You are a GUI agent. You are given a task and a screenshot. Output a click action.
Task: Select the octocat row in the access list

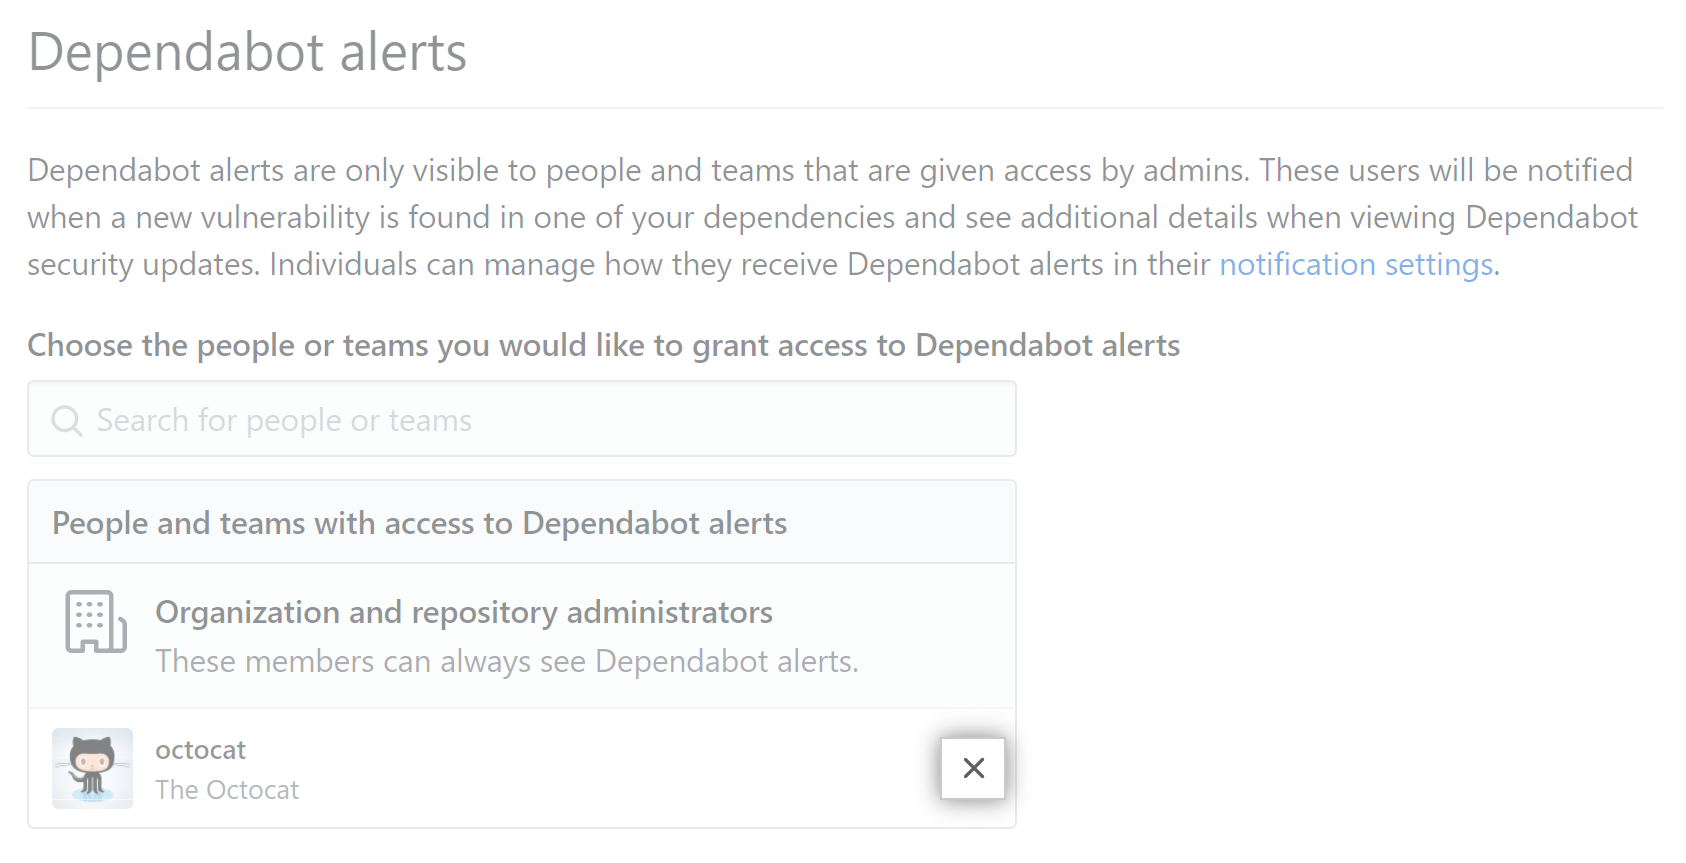[450, 768]
